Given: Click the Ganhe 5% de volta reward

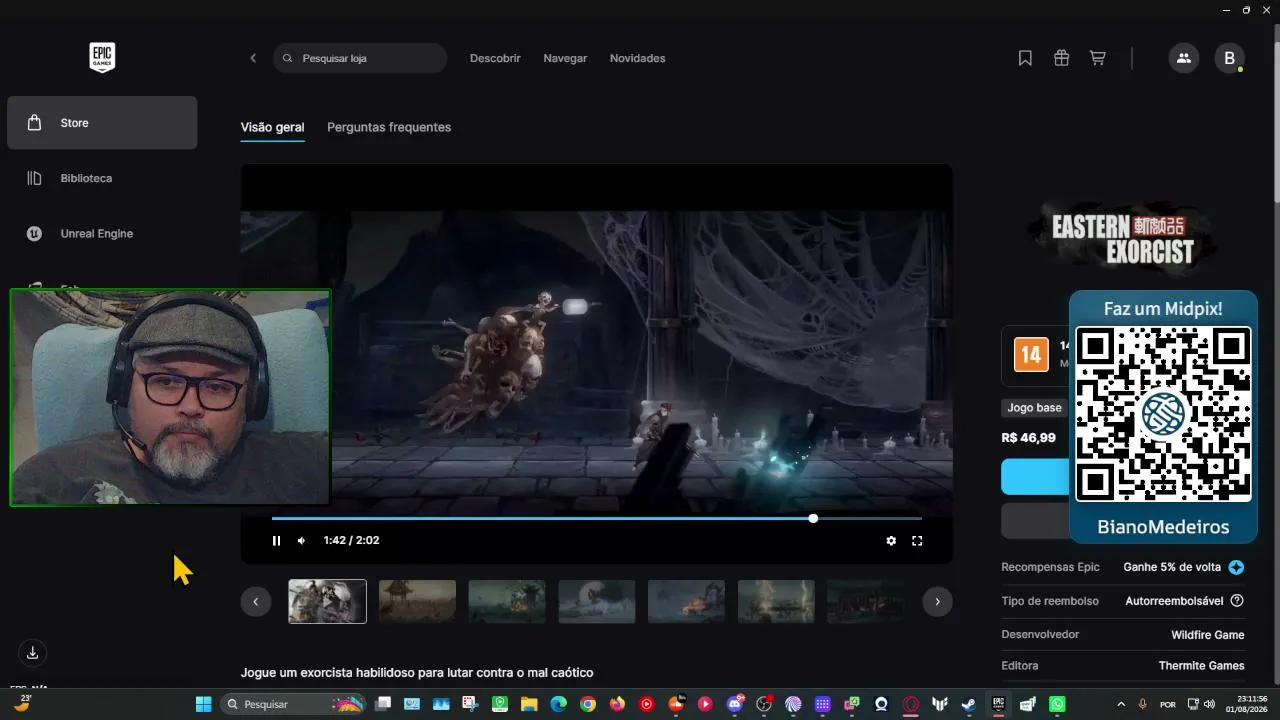Looking at the screenshot, I should tap(1172, 567).
